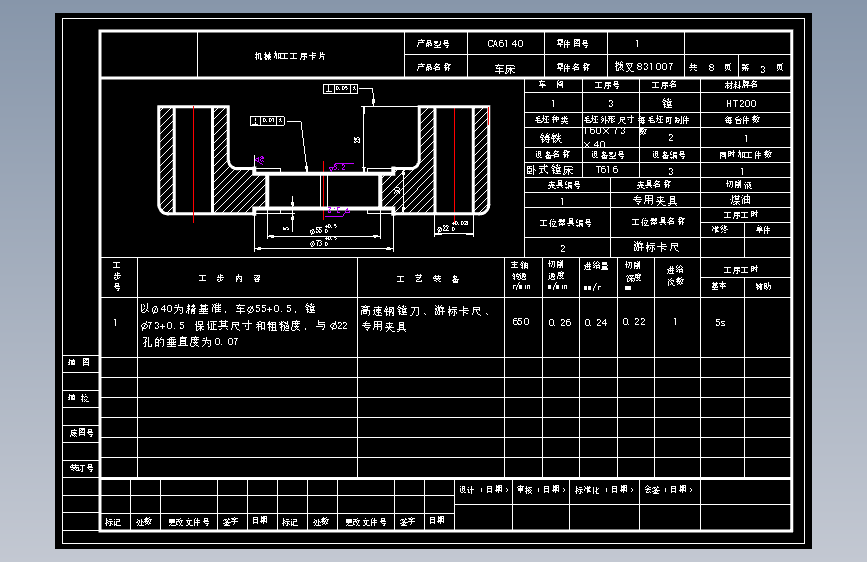
Task: Click the ø22 dimension in the drawing
Action: [x=452, y=226]
